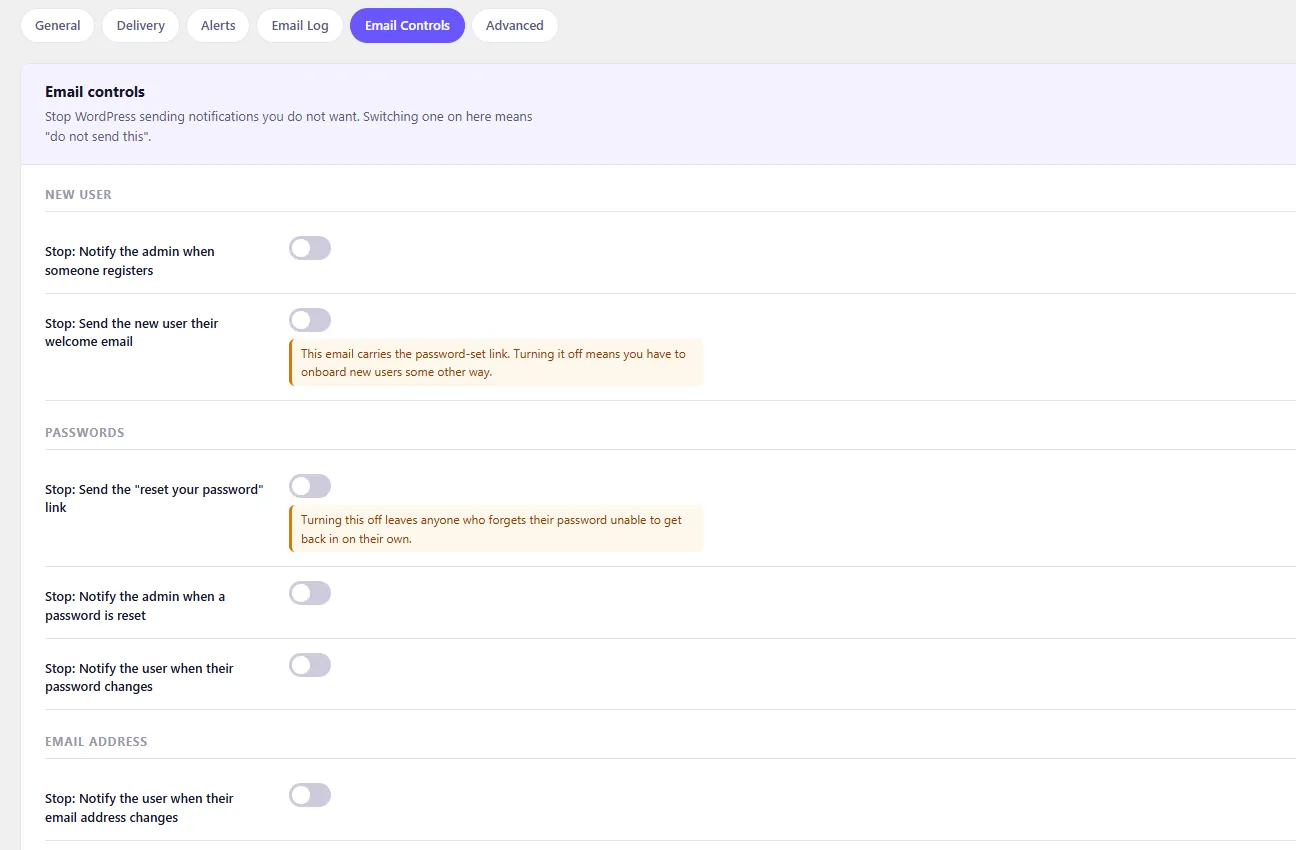Click the warning about the password-set link

coord(496,363)
